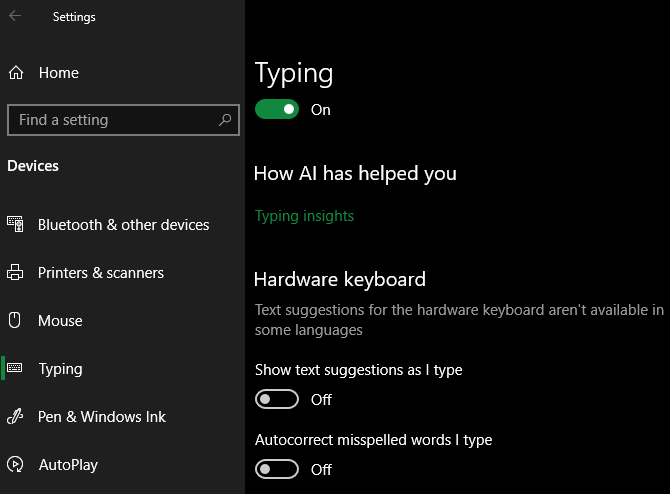This screenshot has height=494, width=670.
Task: Click the search magnifier icon
Action: coord(226,120)
